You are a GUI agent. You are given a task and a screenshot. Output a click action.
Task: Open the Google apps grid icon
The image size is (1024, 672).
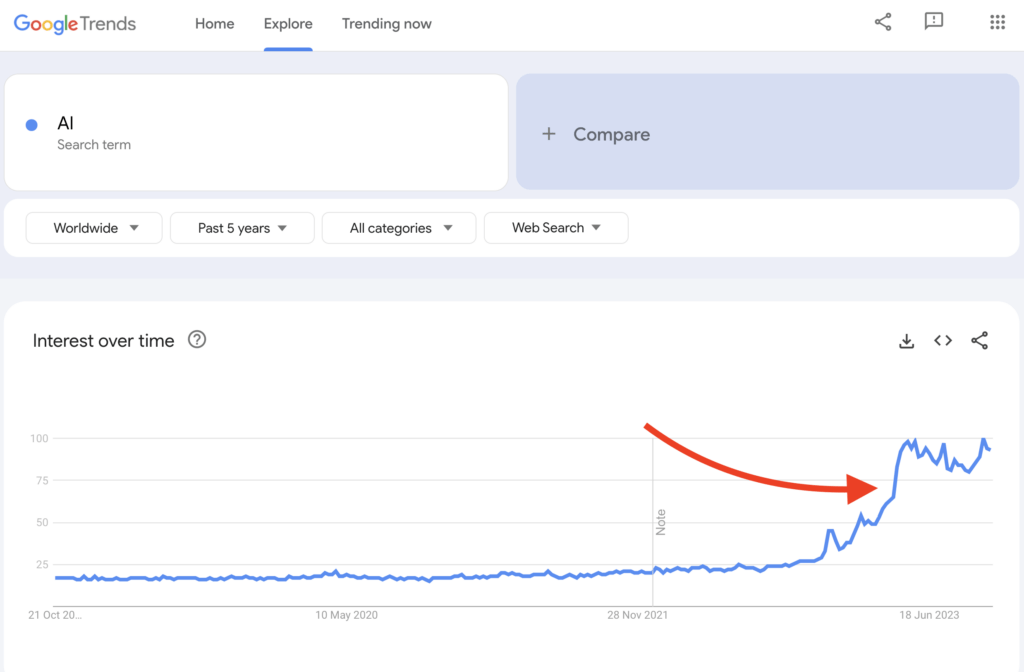(997, 22)
